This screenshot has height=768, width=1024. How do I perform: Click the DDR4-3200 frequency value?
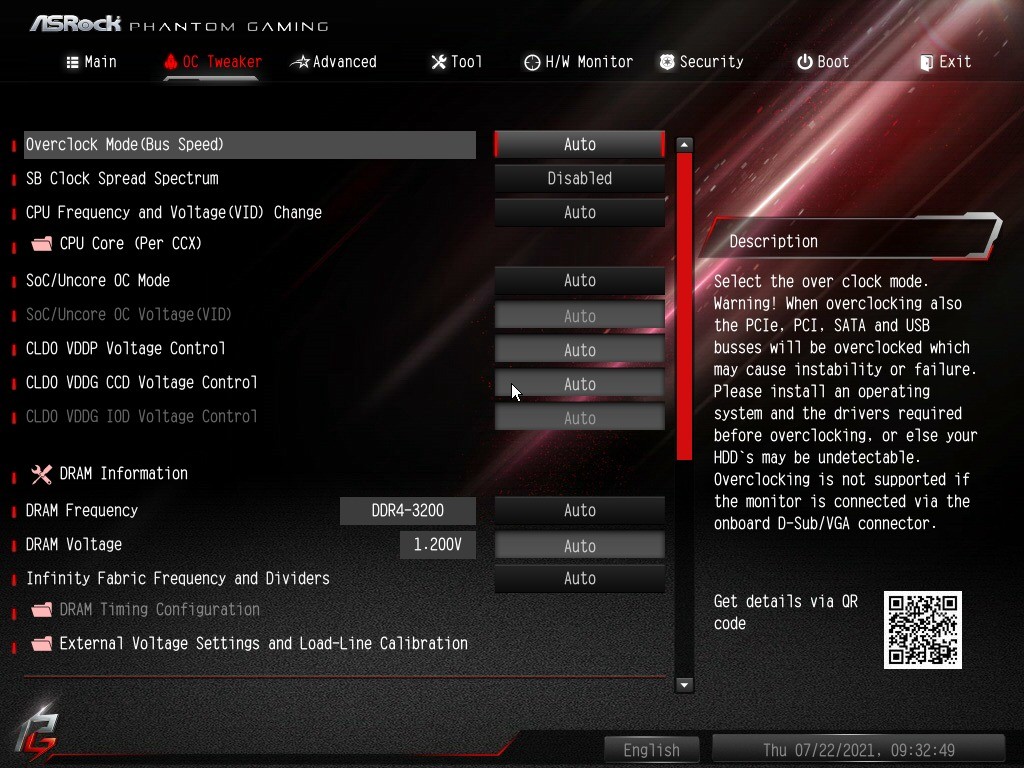pyautogui.click(x=408, y=510)
